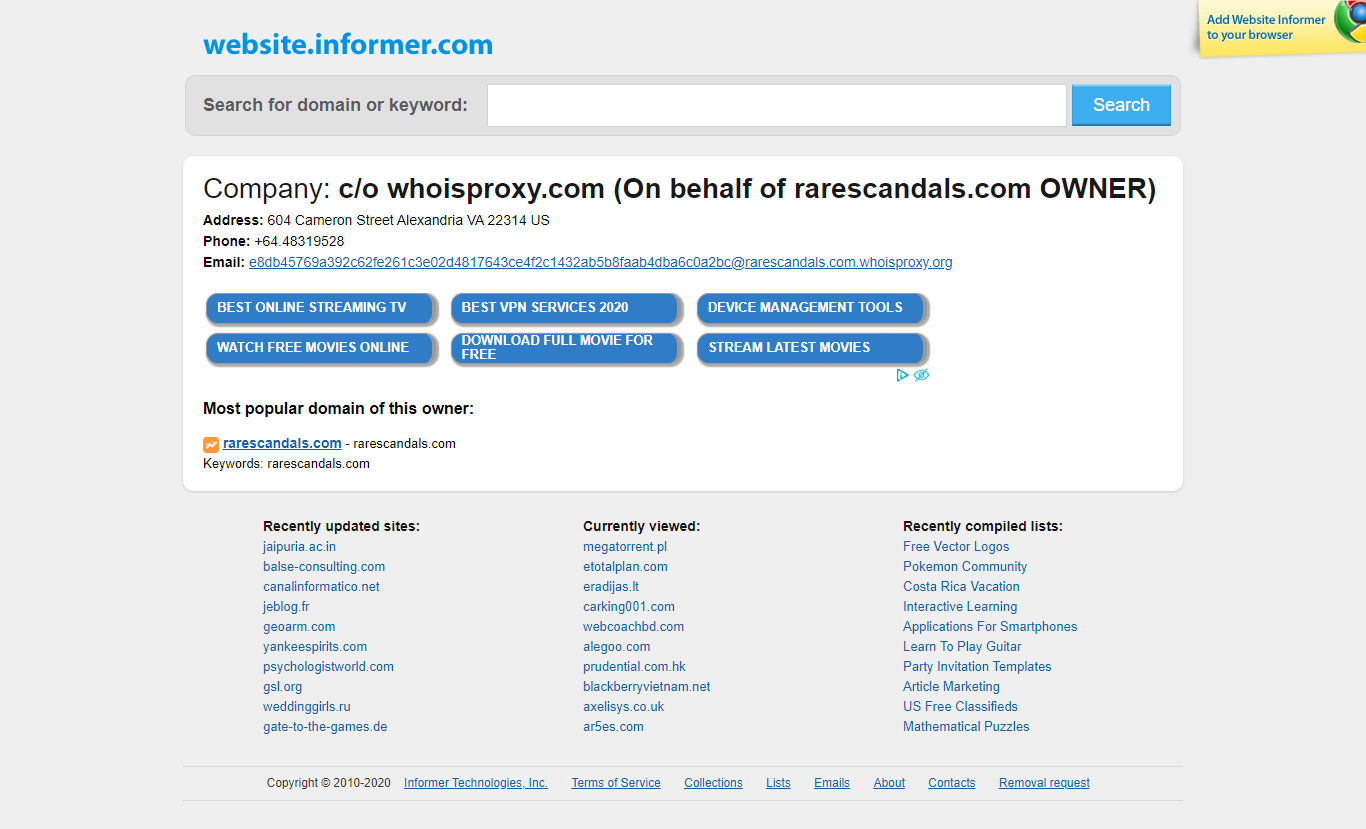1366x829 pixels.
Task: Click the phone number +64.48319528
Action: tap(299, 241)
